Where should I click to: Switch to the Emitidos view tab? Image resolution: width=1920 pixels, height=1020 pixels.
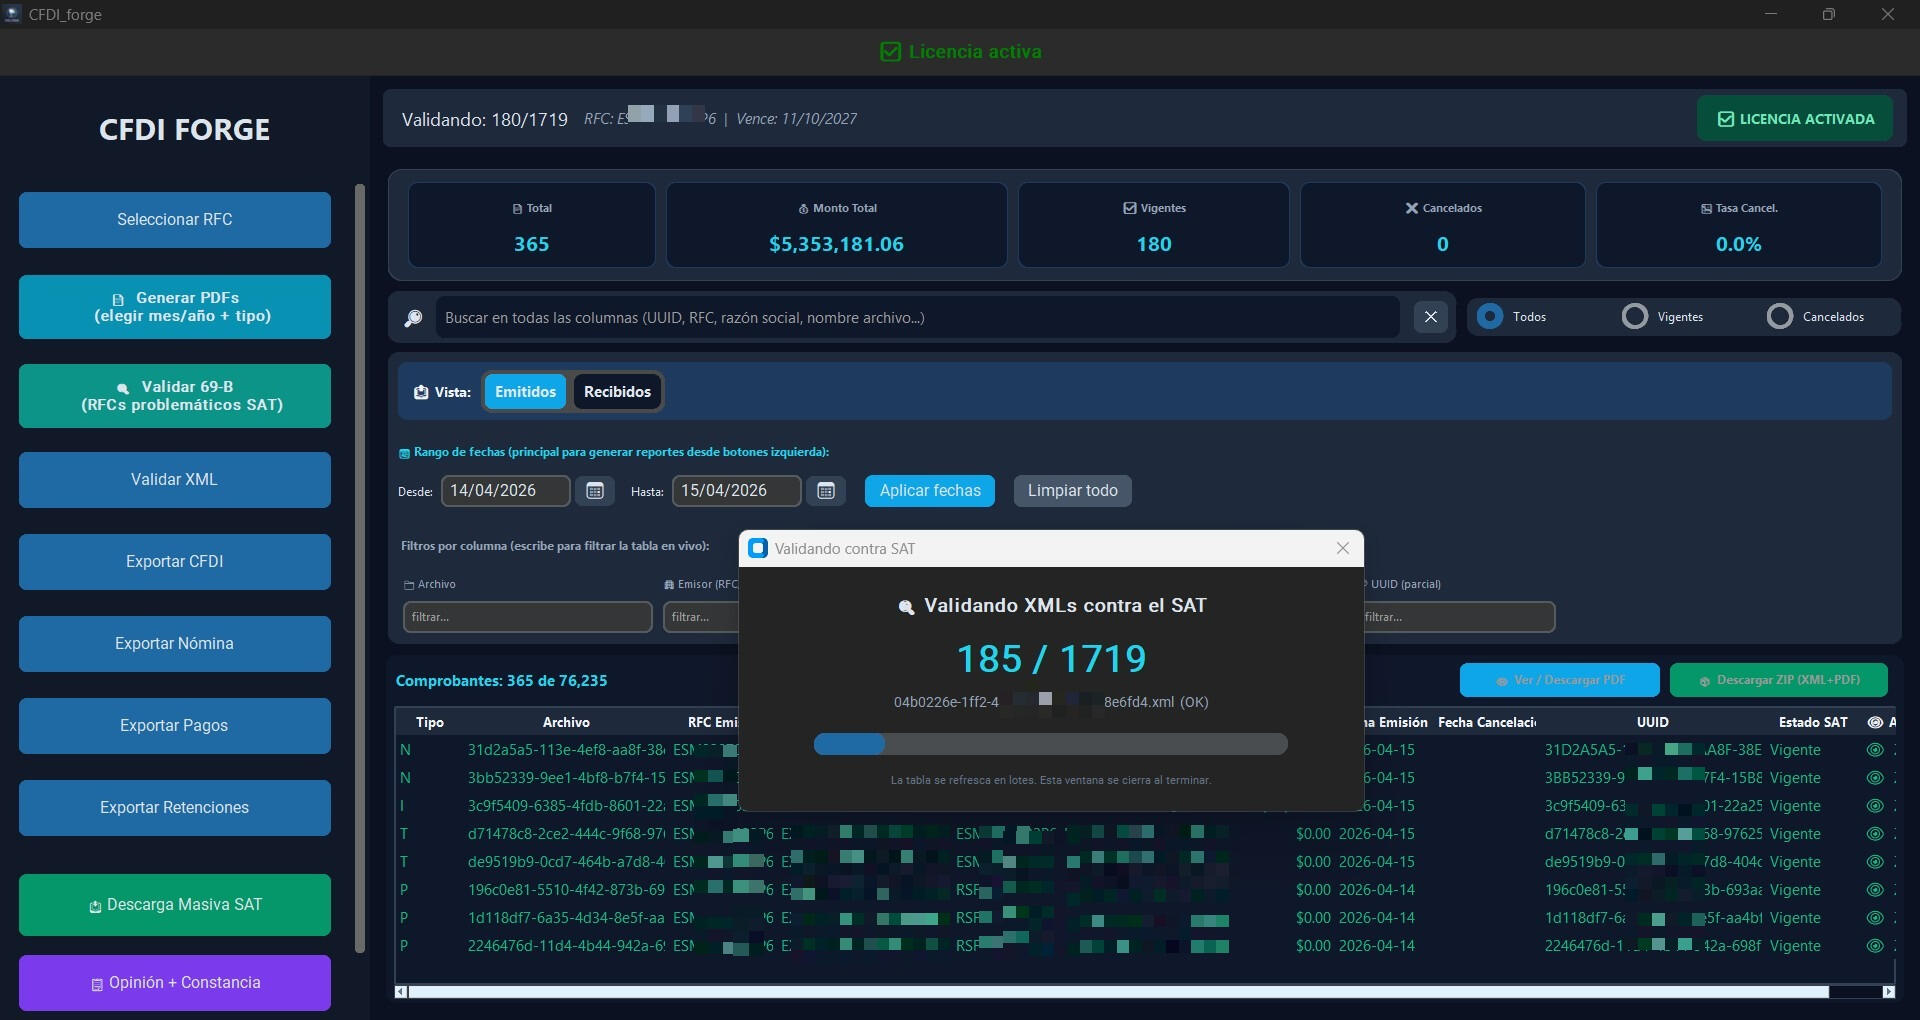point(525,392)
